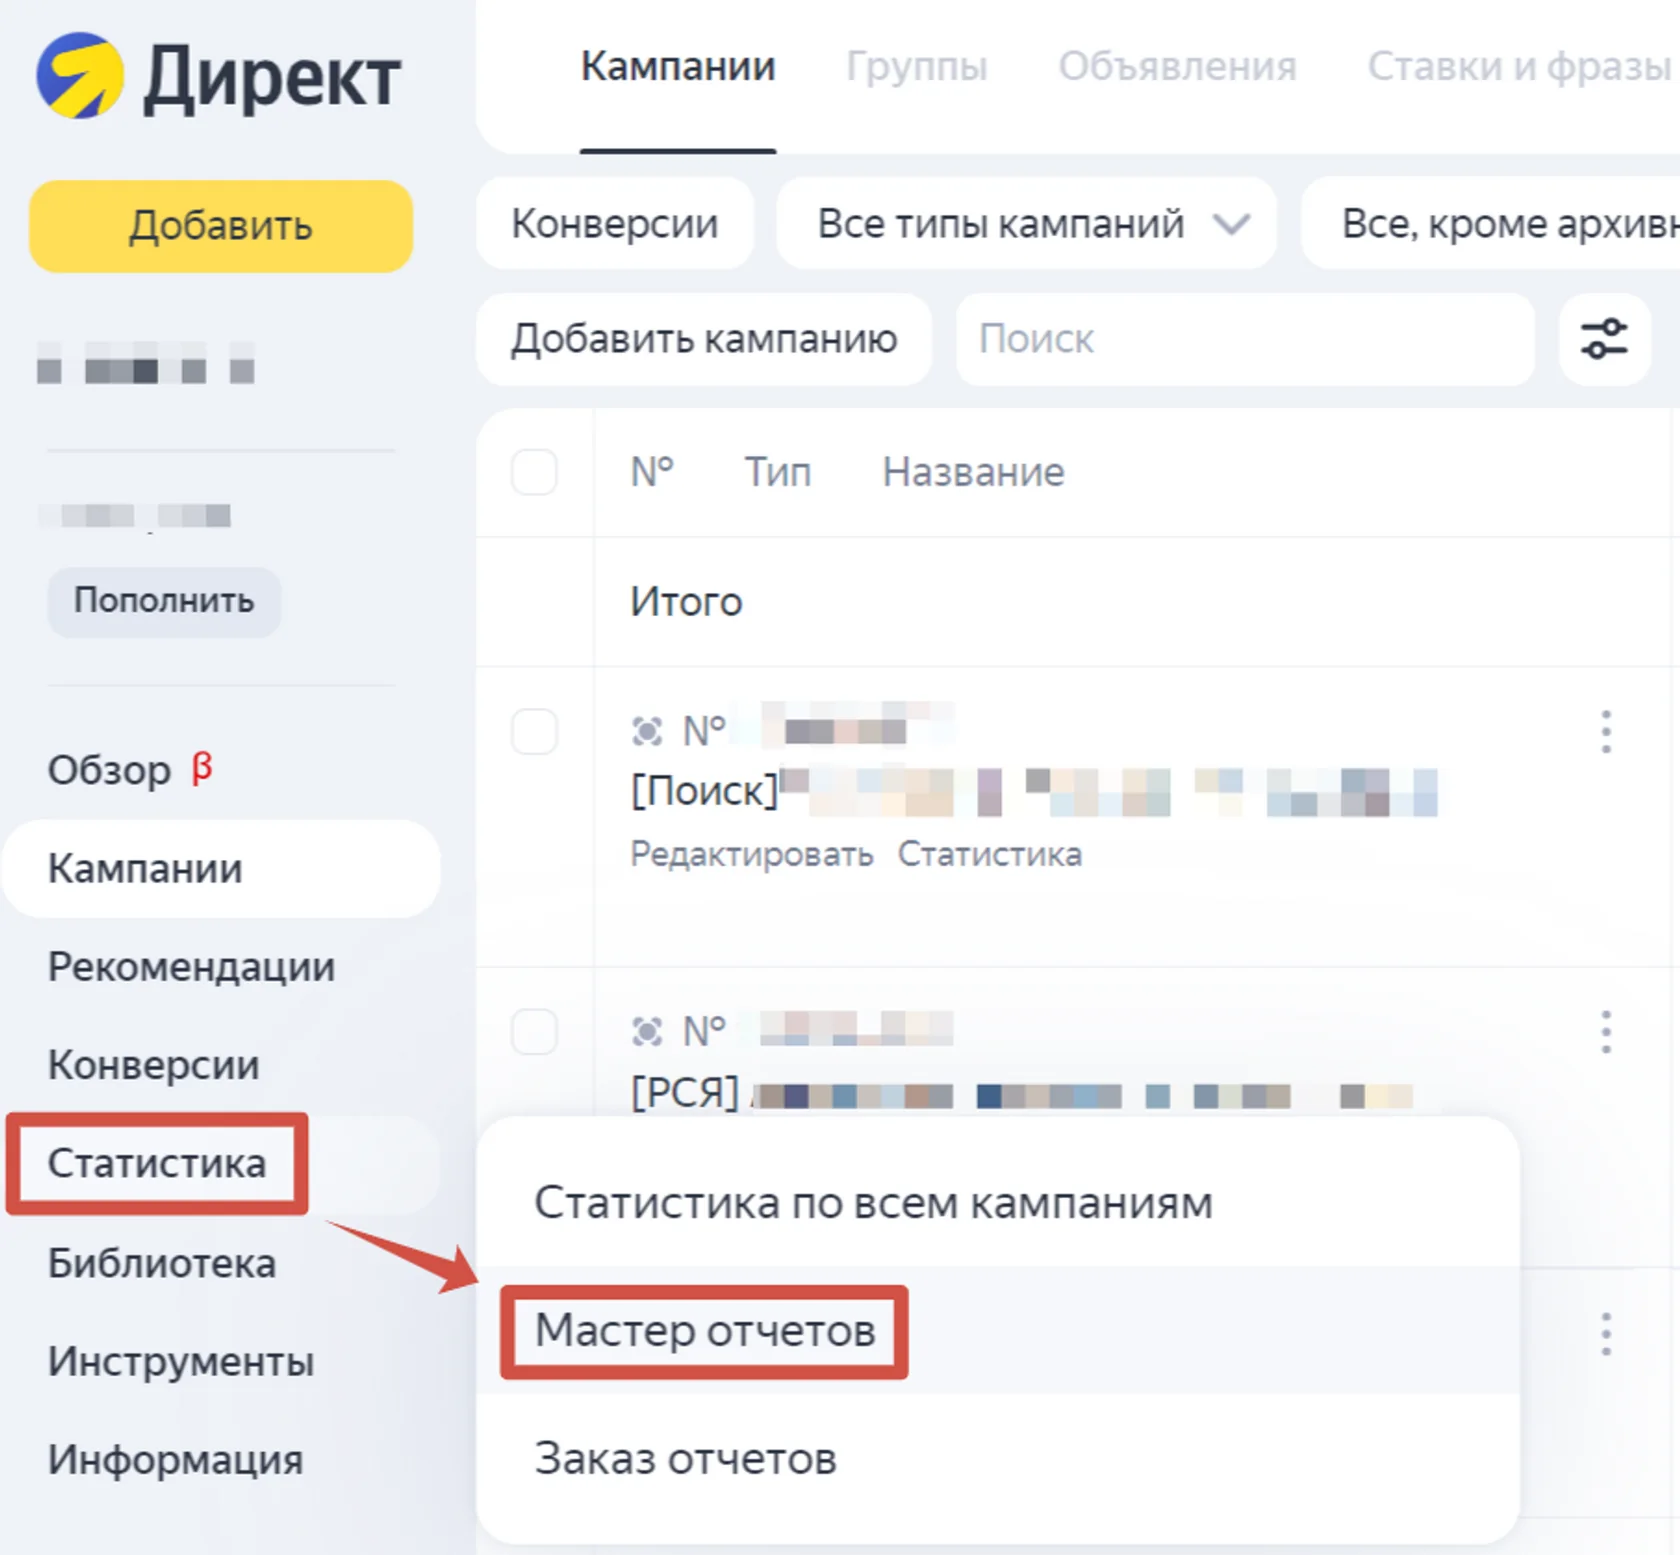Screen dimensions: 1680x1555
Task: Tick the select-all checkbox in table header
Action: click(x=534, y=471)
